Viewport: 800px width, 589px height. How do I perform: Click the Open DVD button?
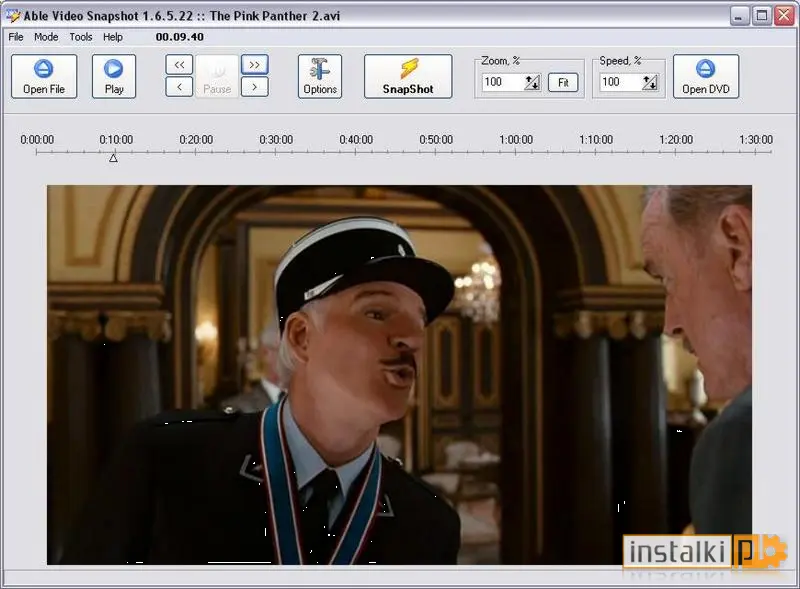click(x=706, y=76)
